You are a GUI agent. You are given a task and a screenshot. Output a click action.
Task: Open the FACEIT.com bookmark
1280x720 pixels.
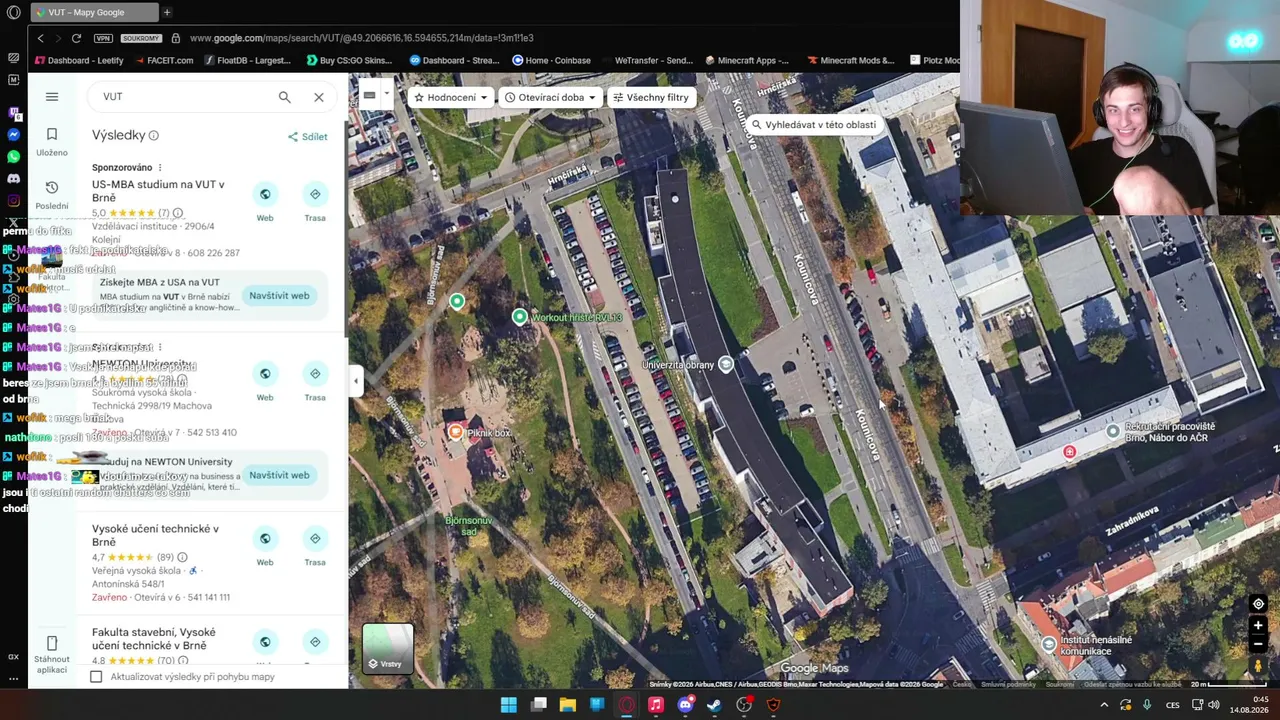[x=163, y=60]
